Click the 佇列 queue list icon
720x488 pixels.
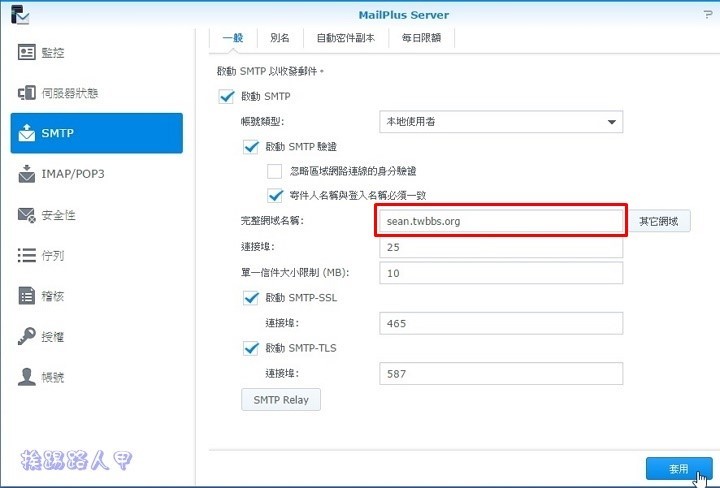tap(27, 255)
